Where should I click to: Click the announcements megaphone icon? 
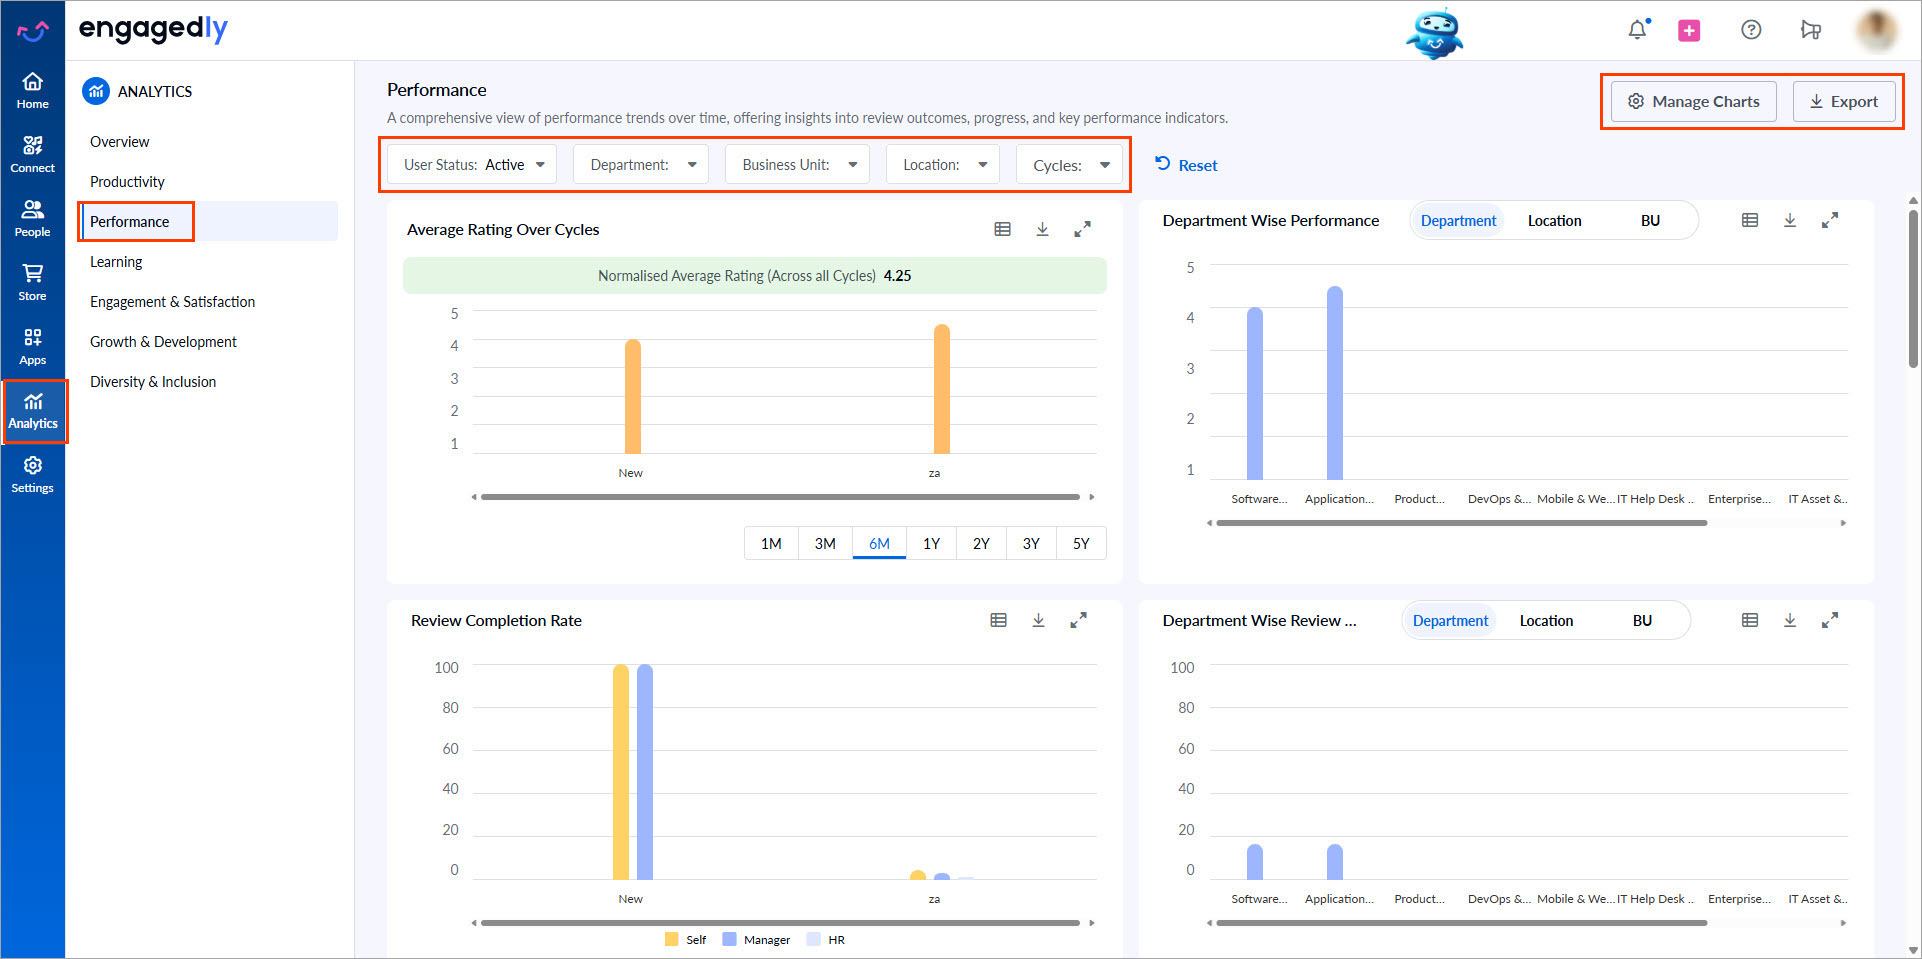pyautogui.click(x=1811, y=30)
